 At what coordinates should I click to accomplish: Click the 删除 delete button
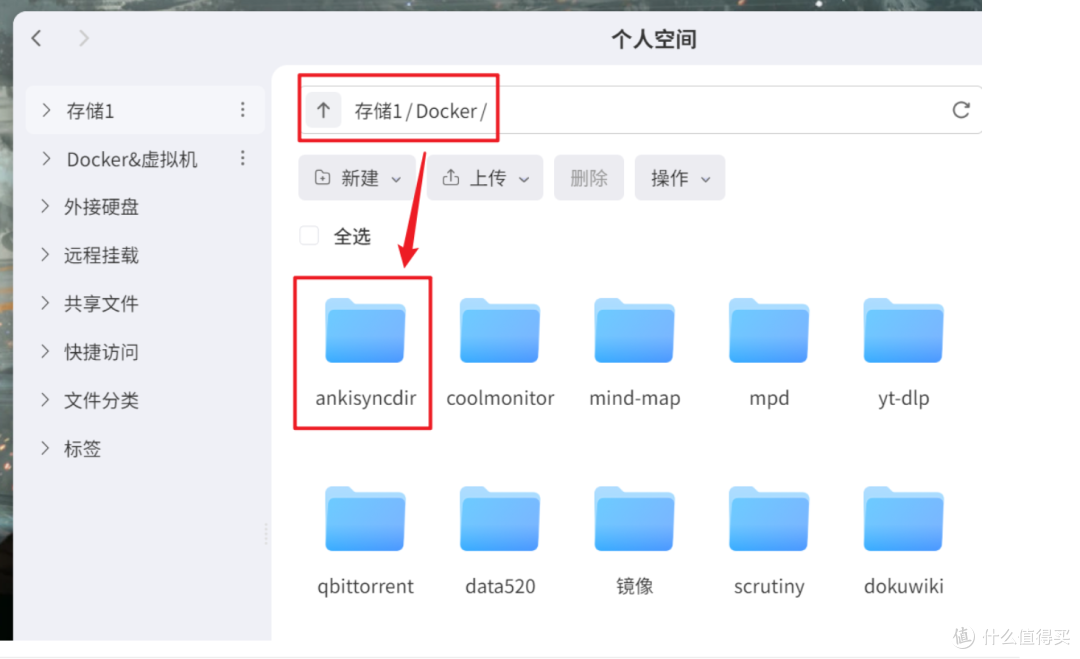(589, 177)
